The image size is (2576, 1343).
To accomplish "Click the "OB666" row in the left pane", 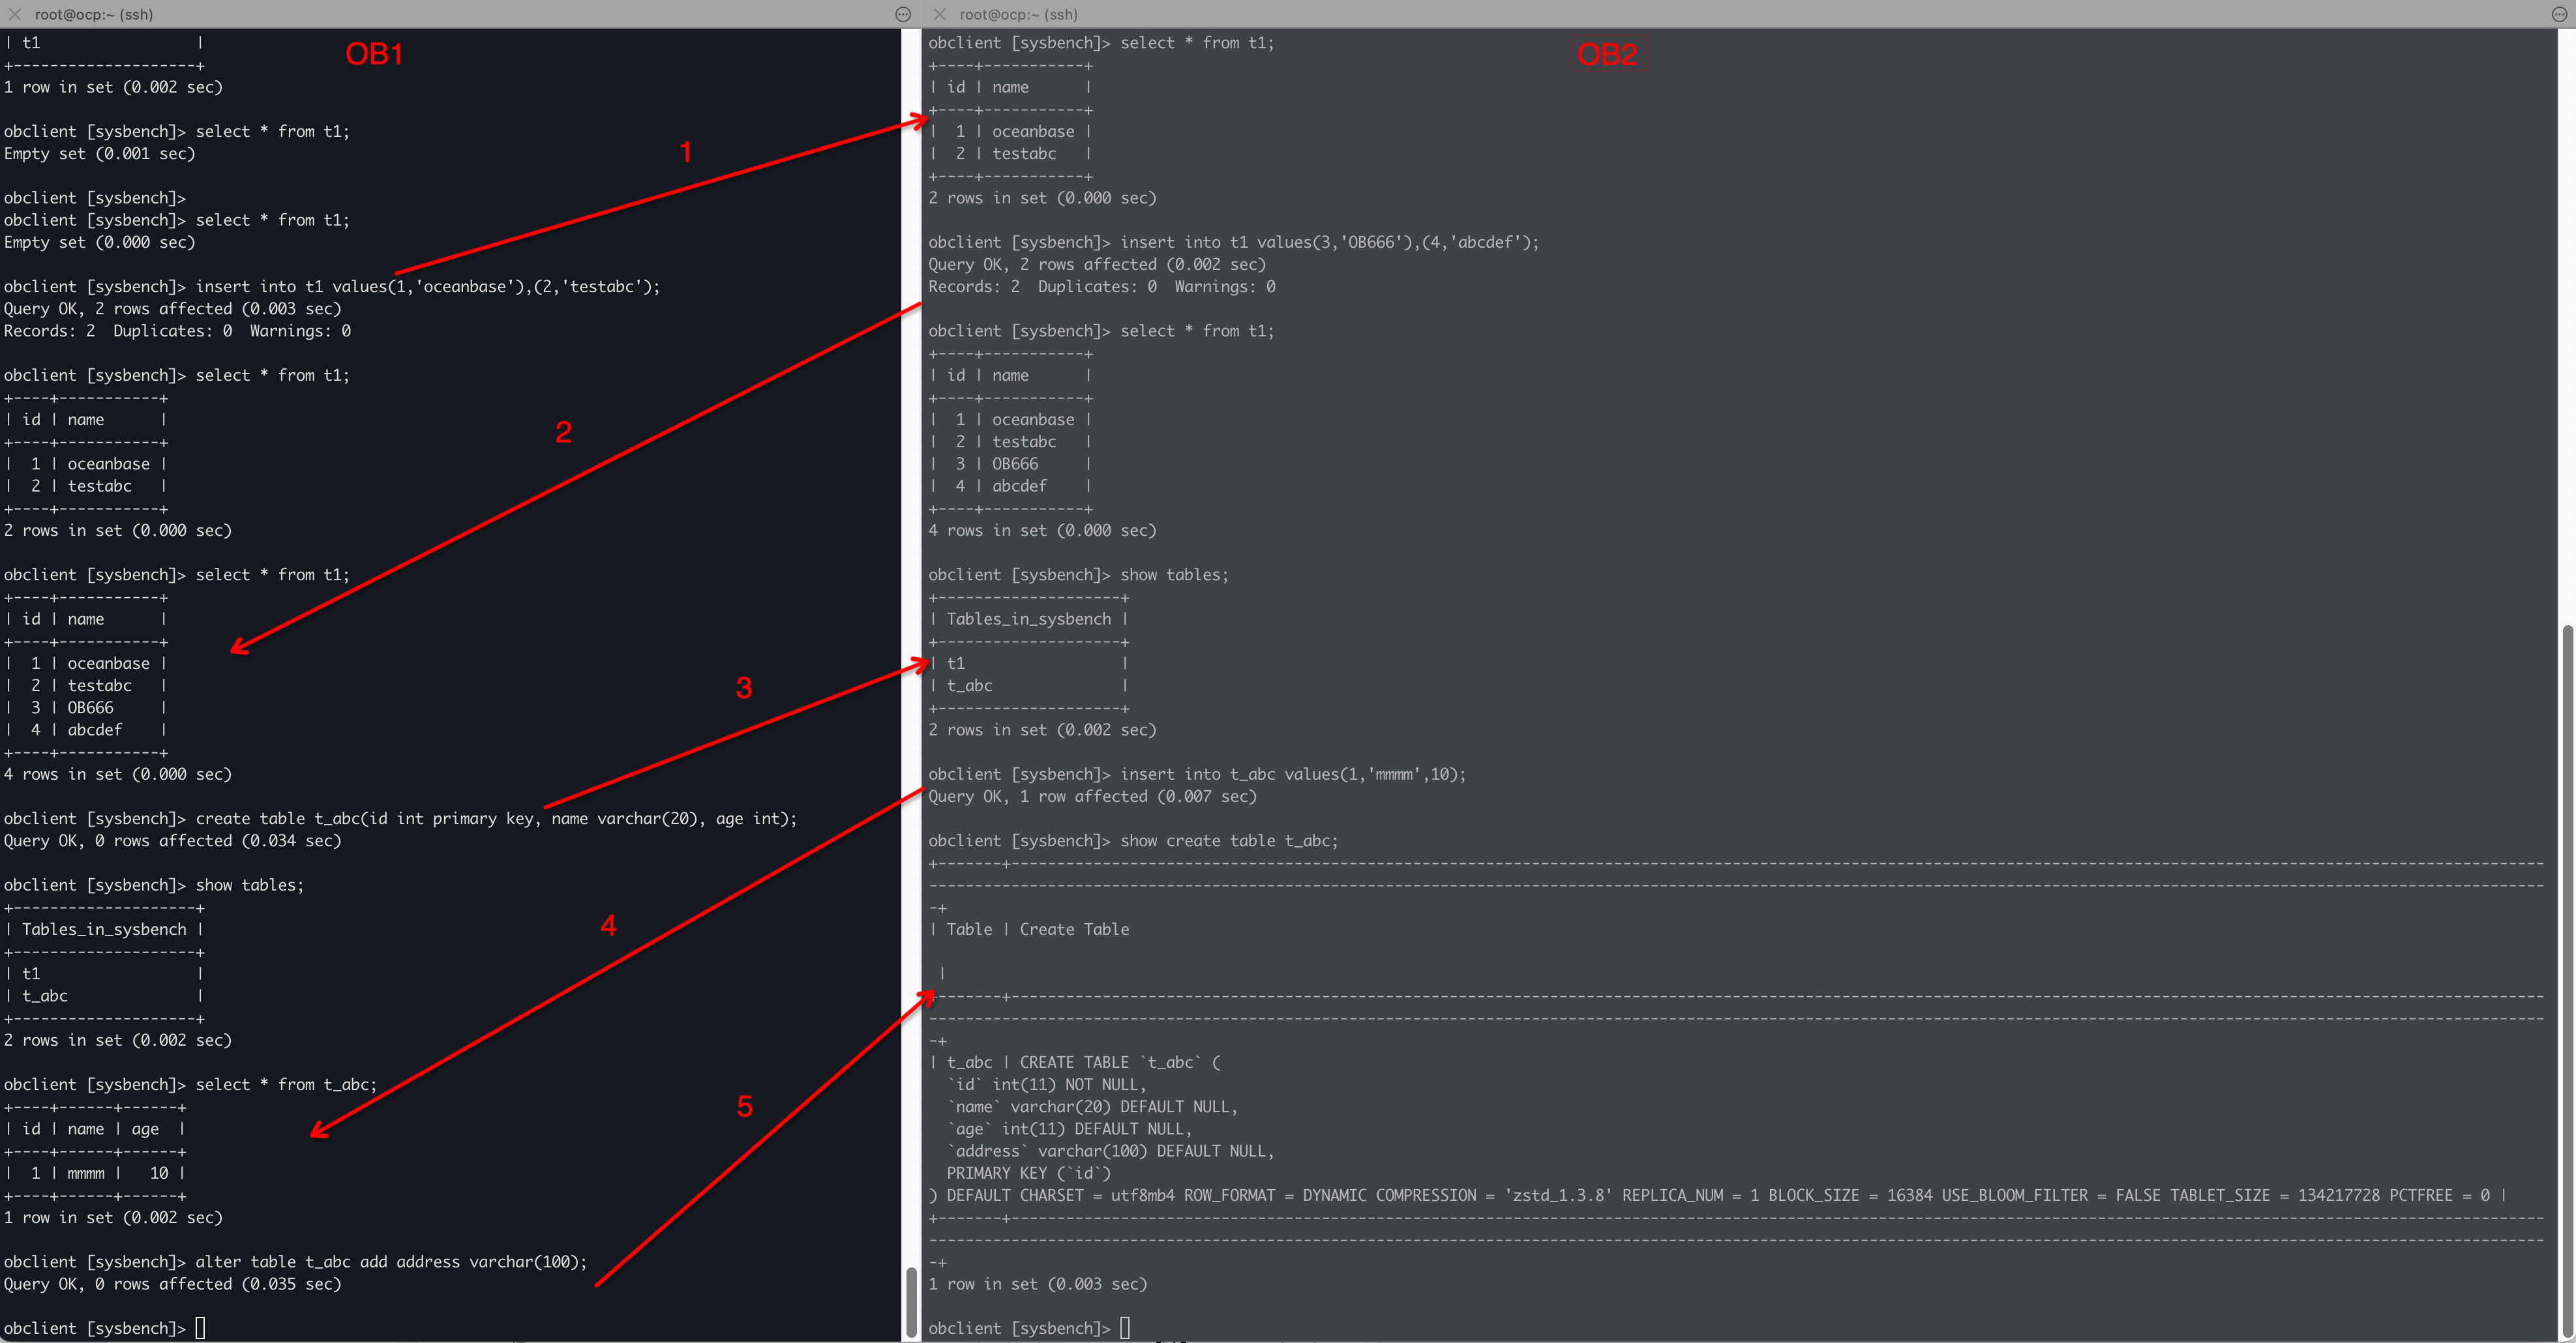I will (x=86, y=708).
